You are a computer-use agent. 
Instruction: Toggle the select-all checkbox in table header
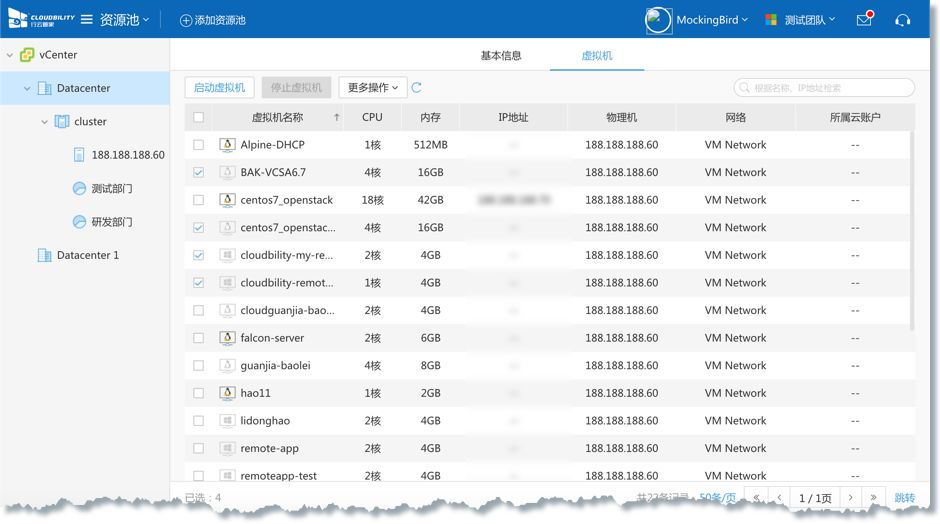click(198, 117)
